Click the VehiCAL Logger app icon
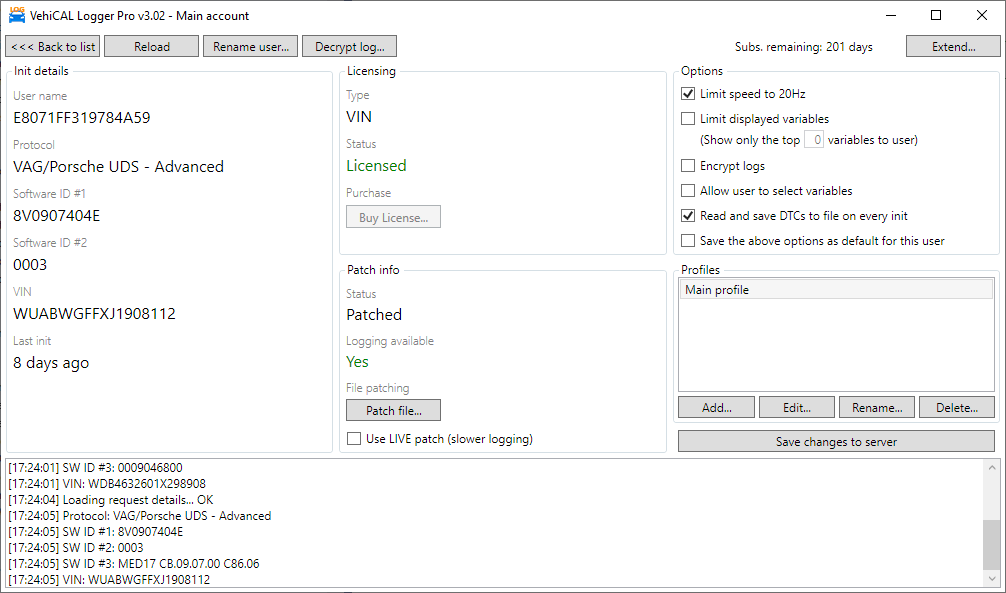The width and height of the screenshot is (1006, 593). 17,15
